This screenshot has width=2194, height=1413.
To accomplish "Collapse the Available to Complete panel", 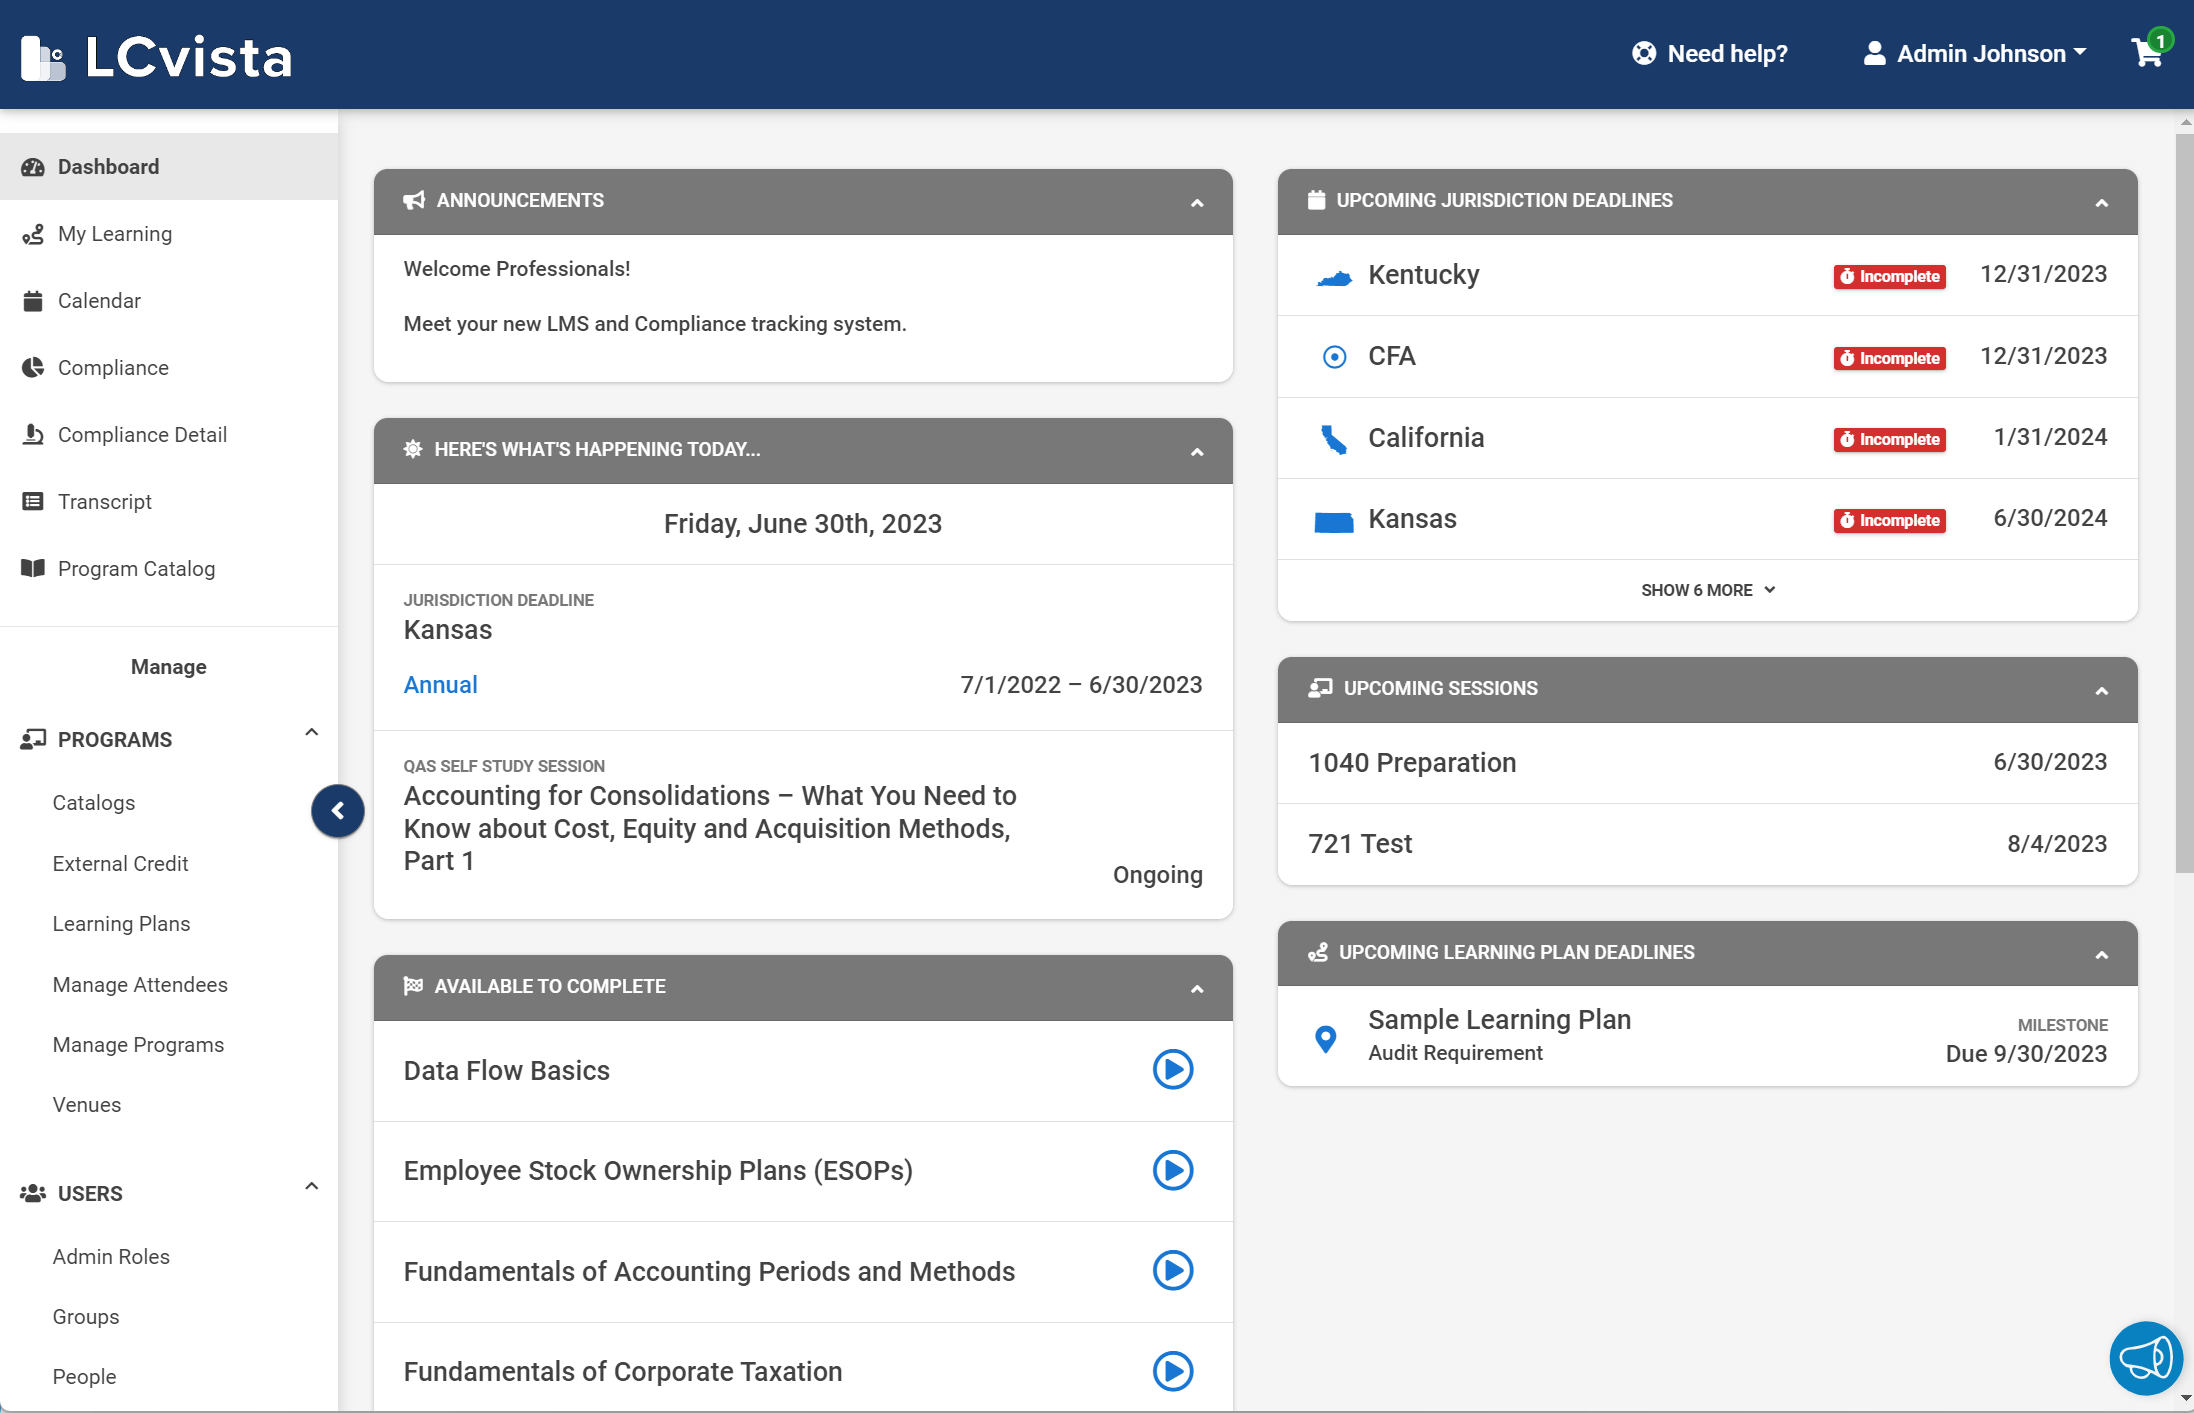I will pyautogui.click(x=1197, y=989).
